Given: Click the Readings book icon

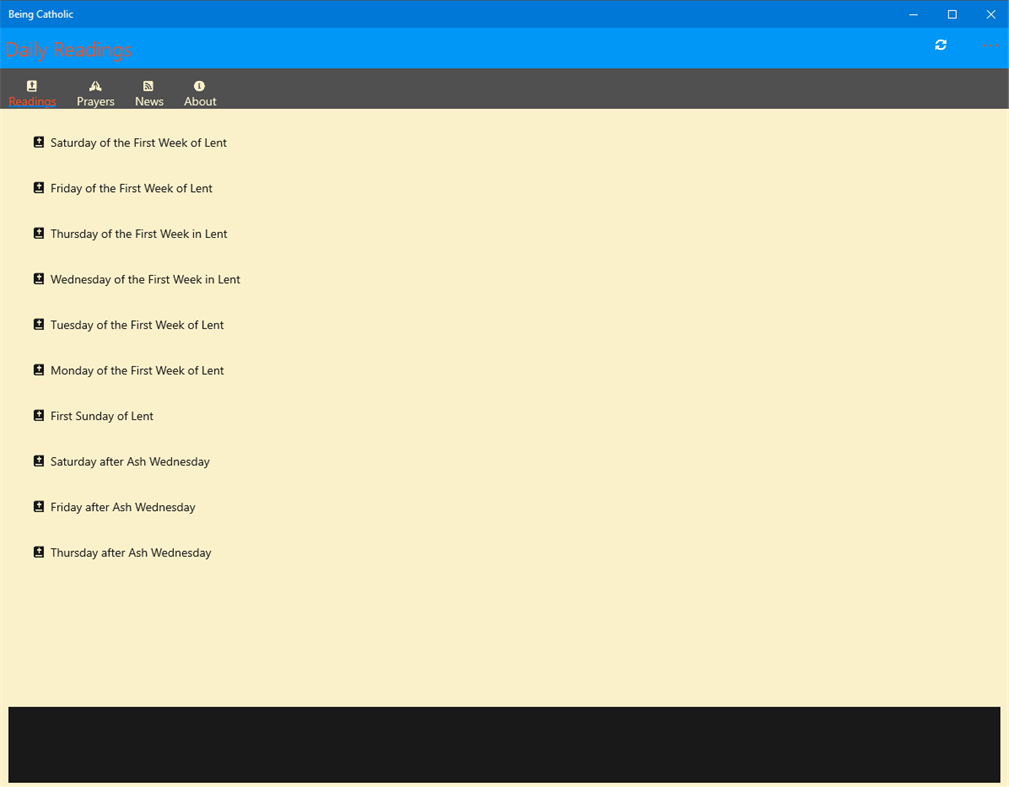Looking at the screenshot, I should (32, 86).
